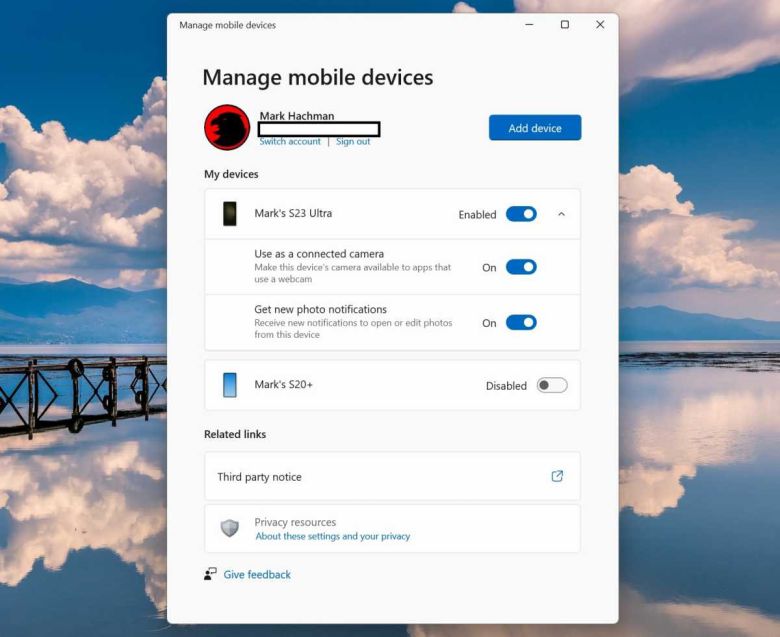Click the Manage mobile devices title bar text
780x637 pixels.
227,25
